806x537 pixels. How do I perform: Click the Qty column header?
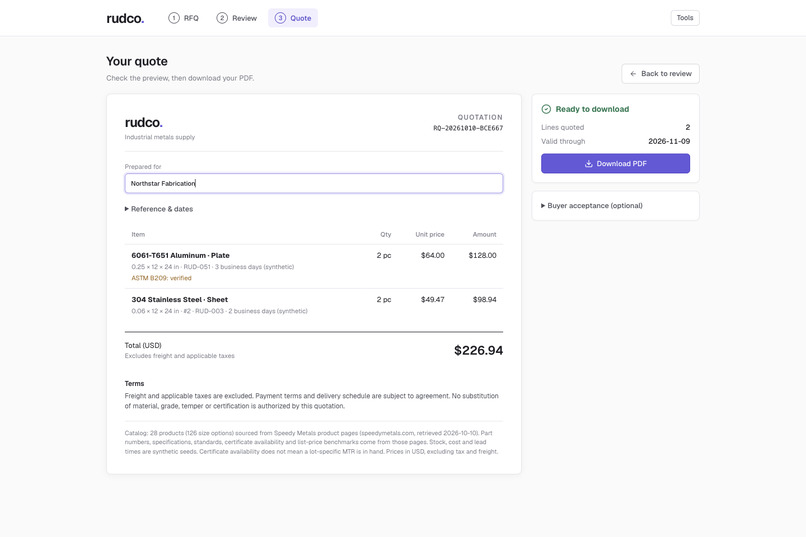[x=386, y=234]
